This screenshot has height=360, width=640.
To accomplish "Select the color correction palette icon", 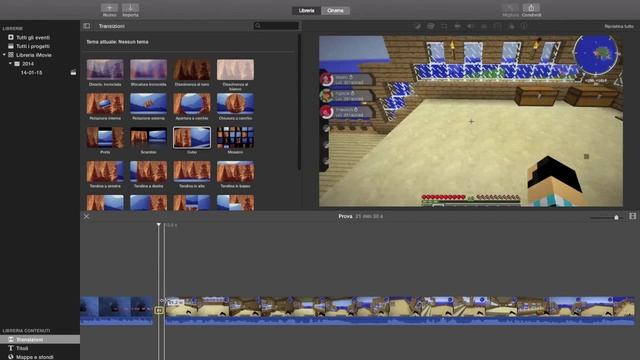I will pyautogui.click(x=431, y=26).
